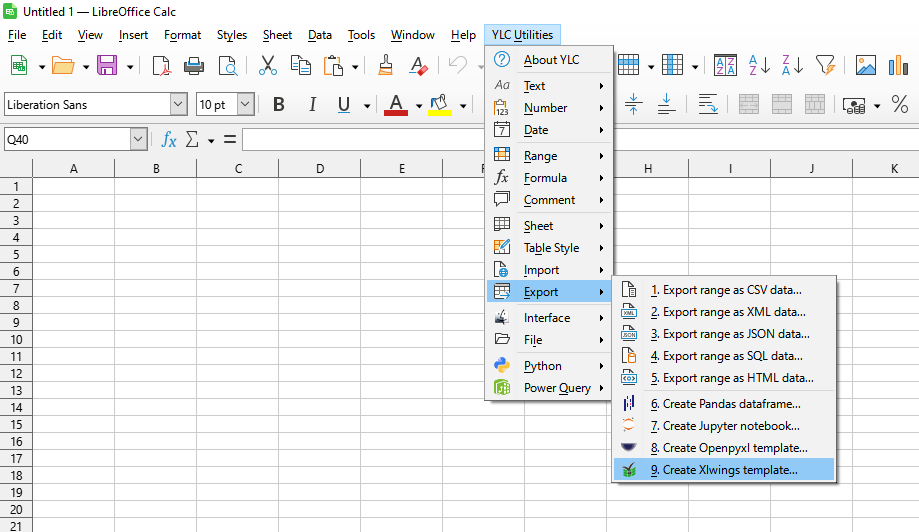Click the Print icon in toolbar
The image size is (919, 532).
coord(194,66)
